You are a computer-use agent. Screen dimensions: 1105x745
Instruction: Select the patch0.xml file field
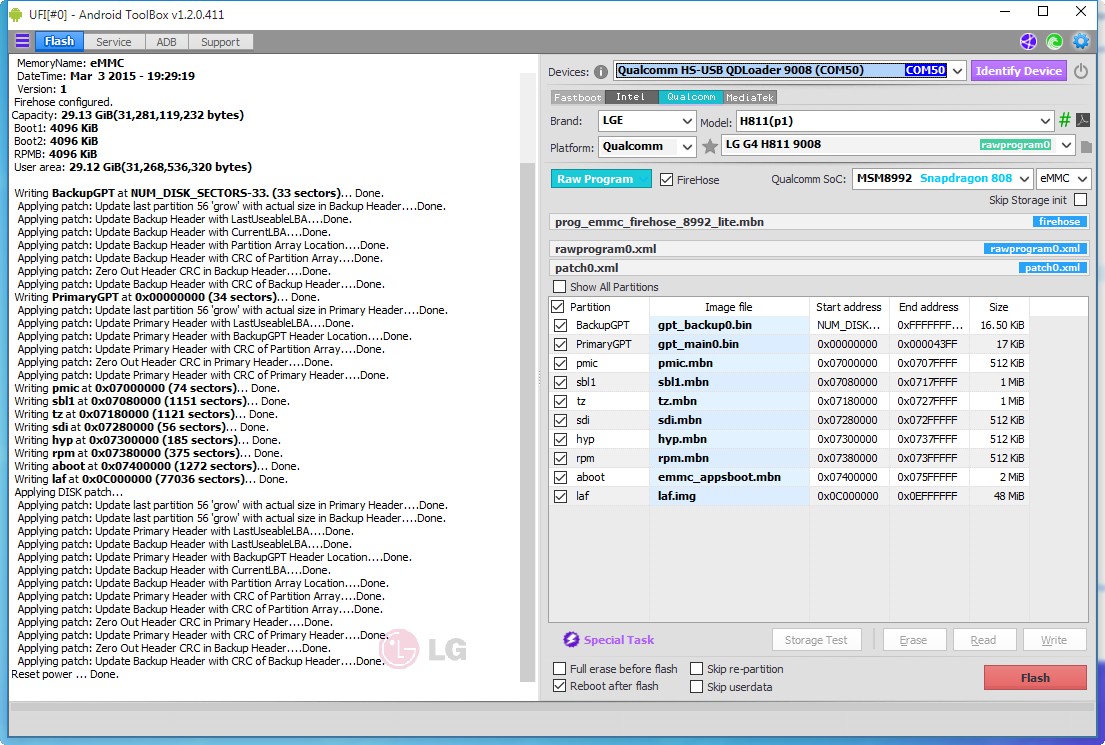[819, 268]
